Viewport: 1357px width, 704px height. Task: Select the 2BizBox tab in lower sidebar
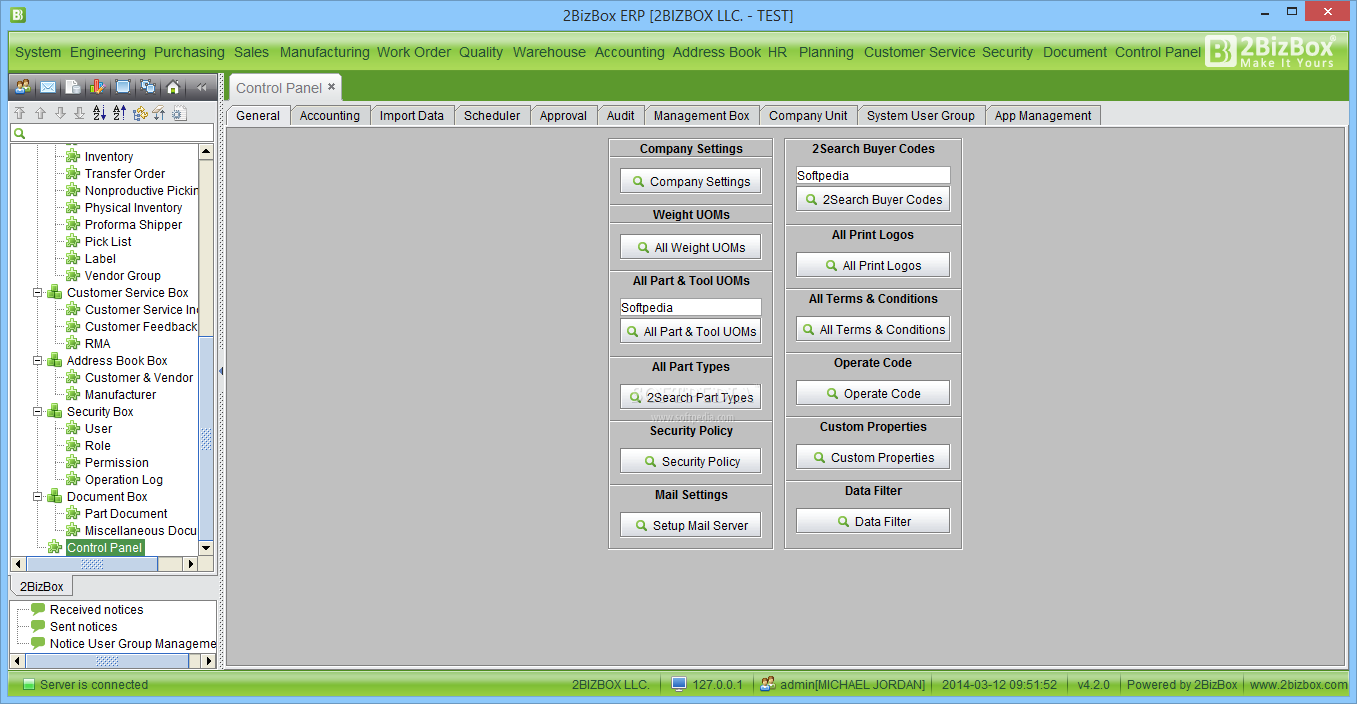(x=42, y=587)
